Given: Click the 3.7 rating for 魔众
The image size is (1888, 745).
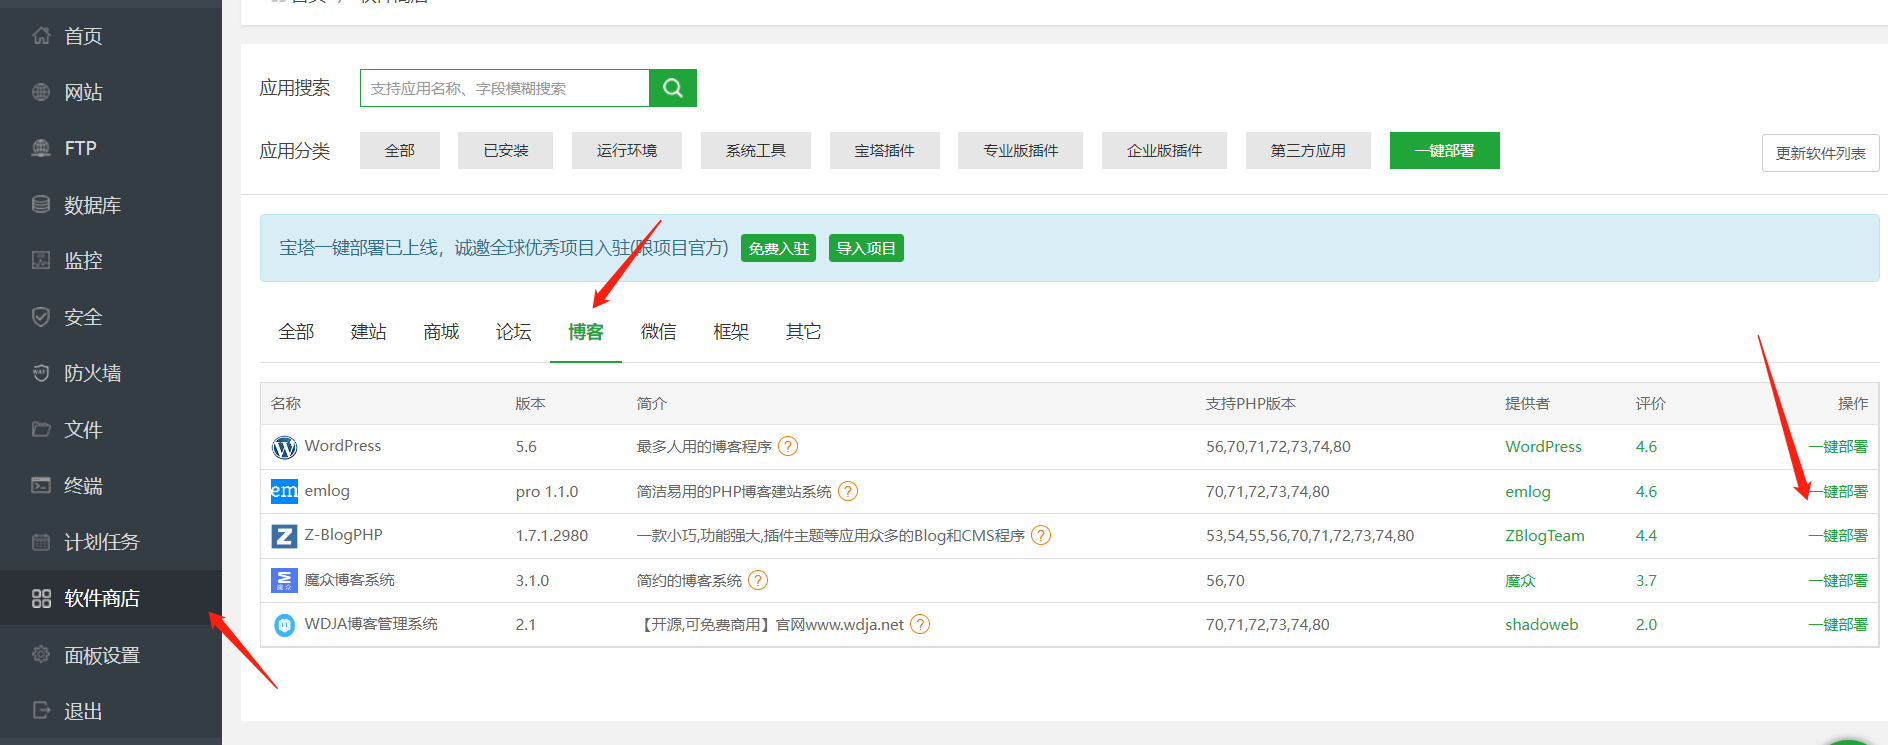Looking at the screenshot, I should (x=1646, y=580).
